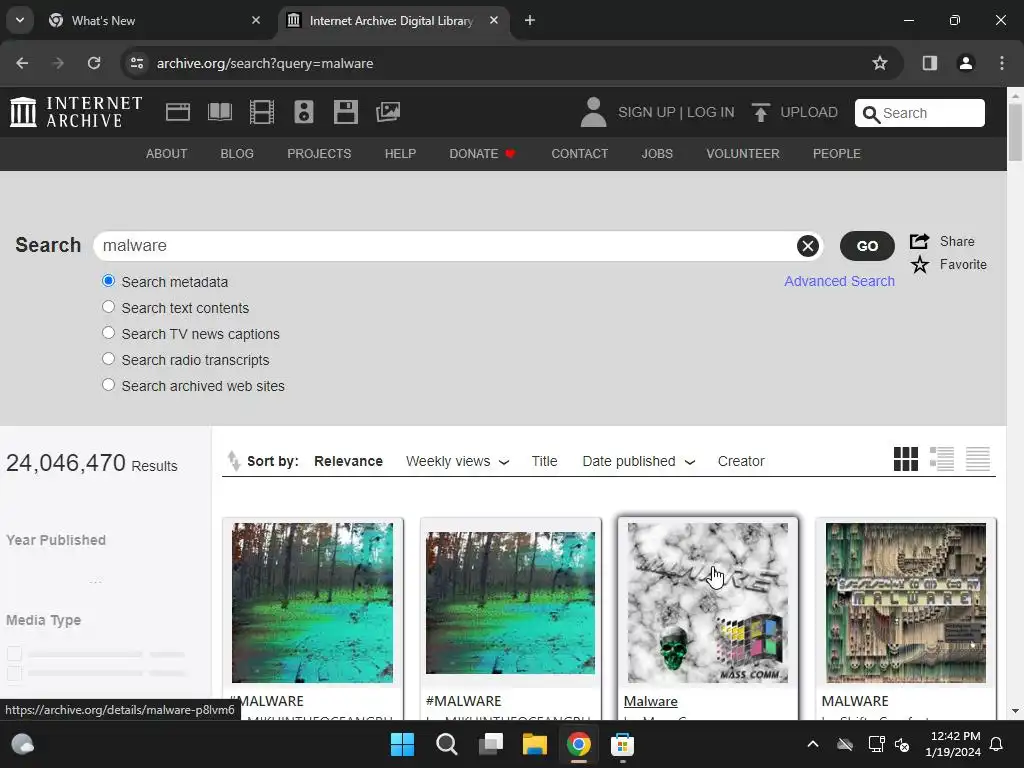Screen dimensions: 1024x768
Task: Open Chrome three-dot menu
Action: tap(1002, 63)
